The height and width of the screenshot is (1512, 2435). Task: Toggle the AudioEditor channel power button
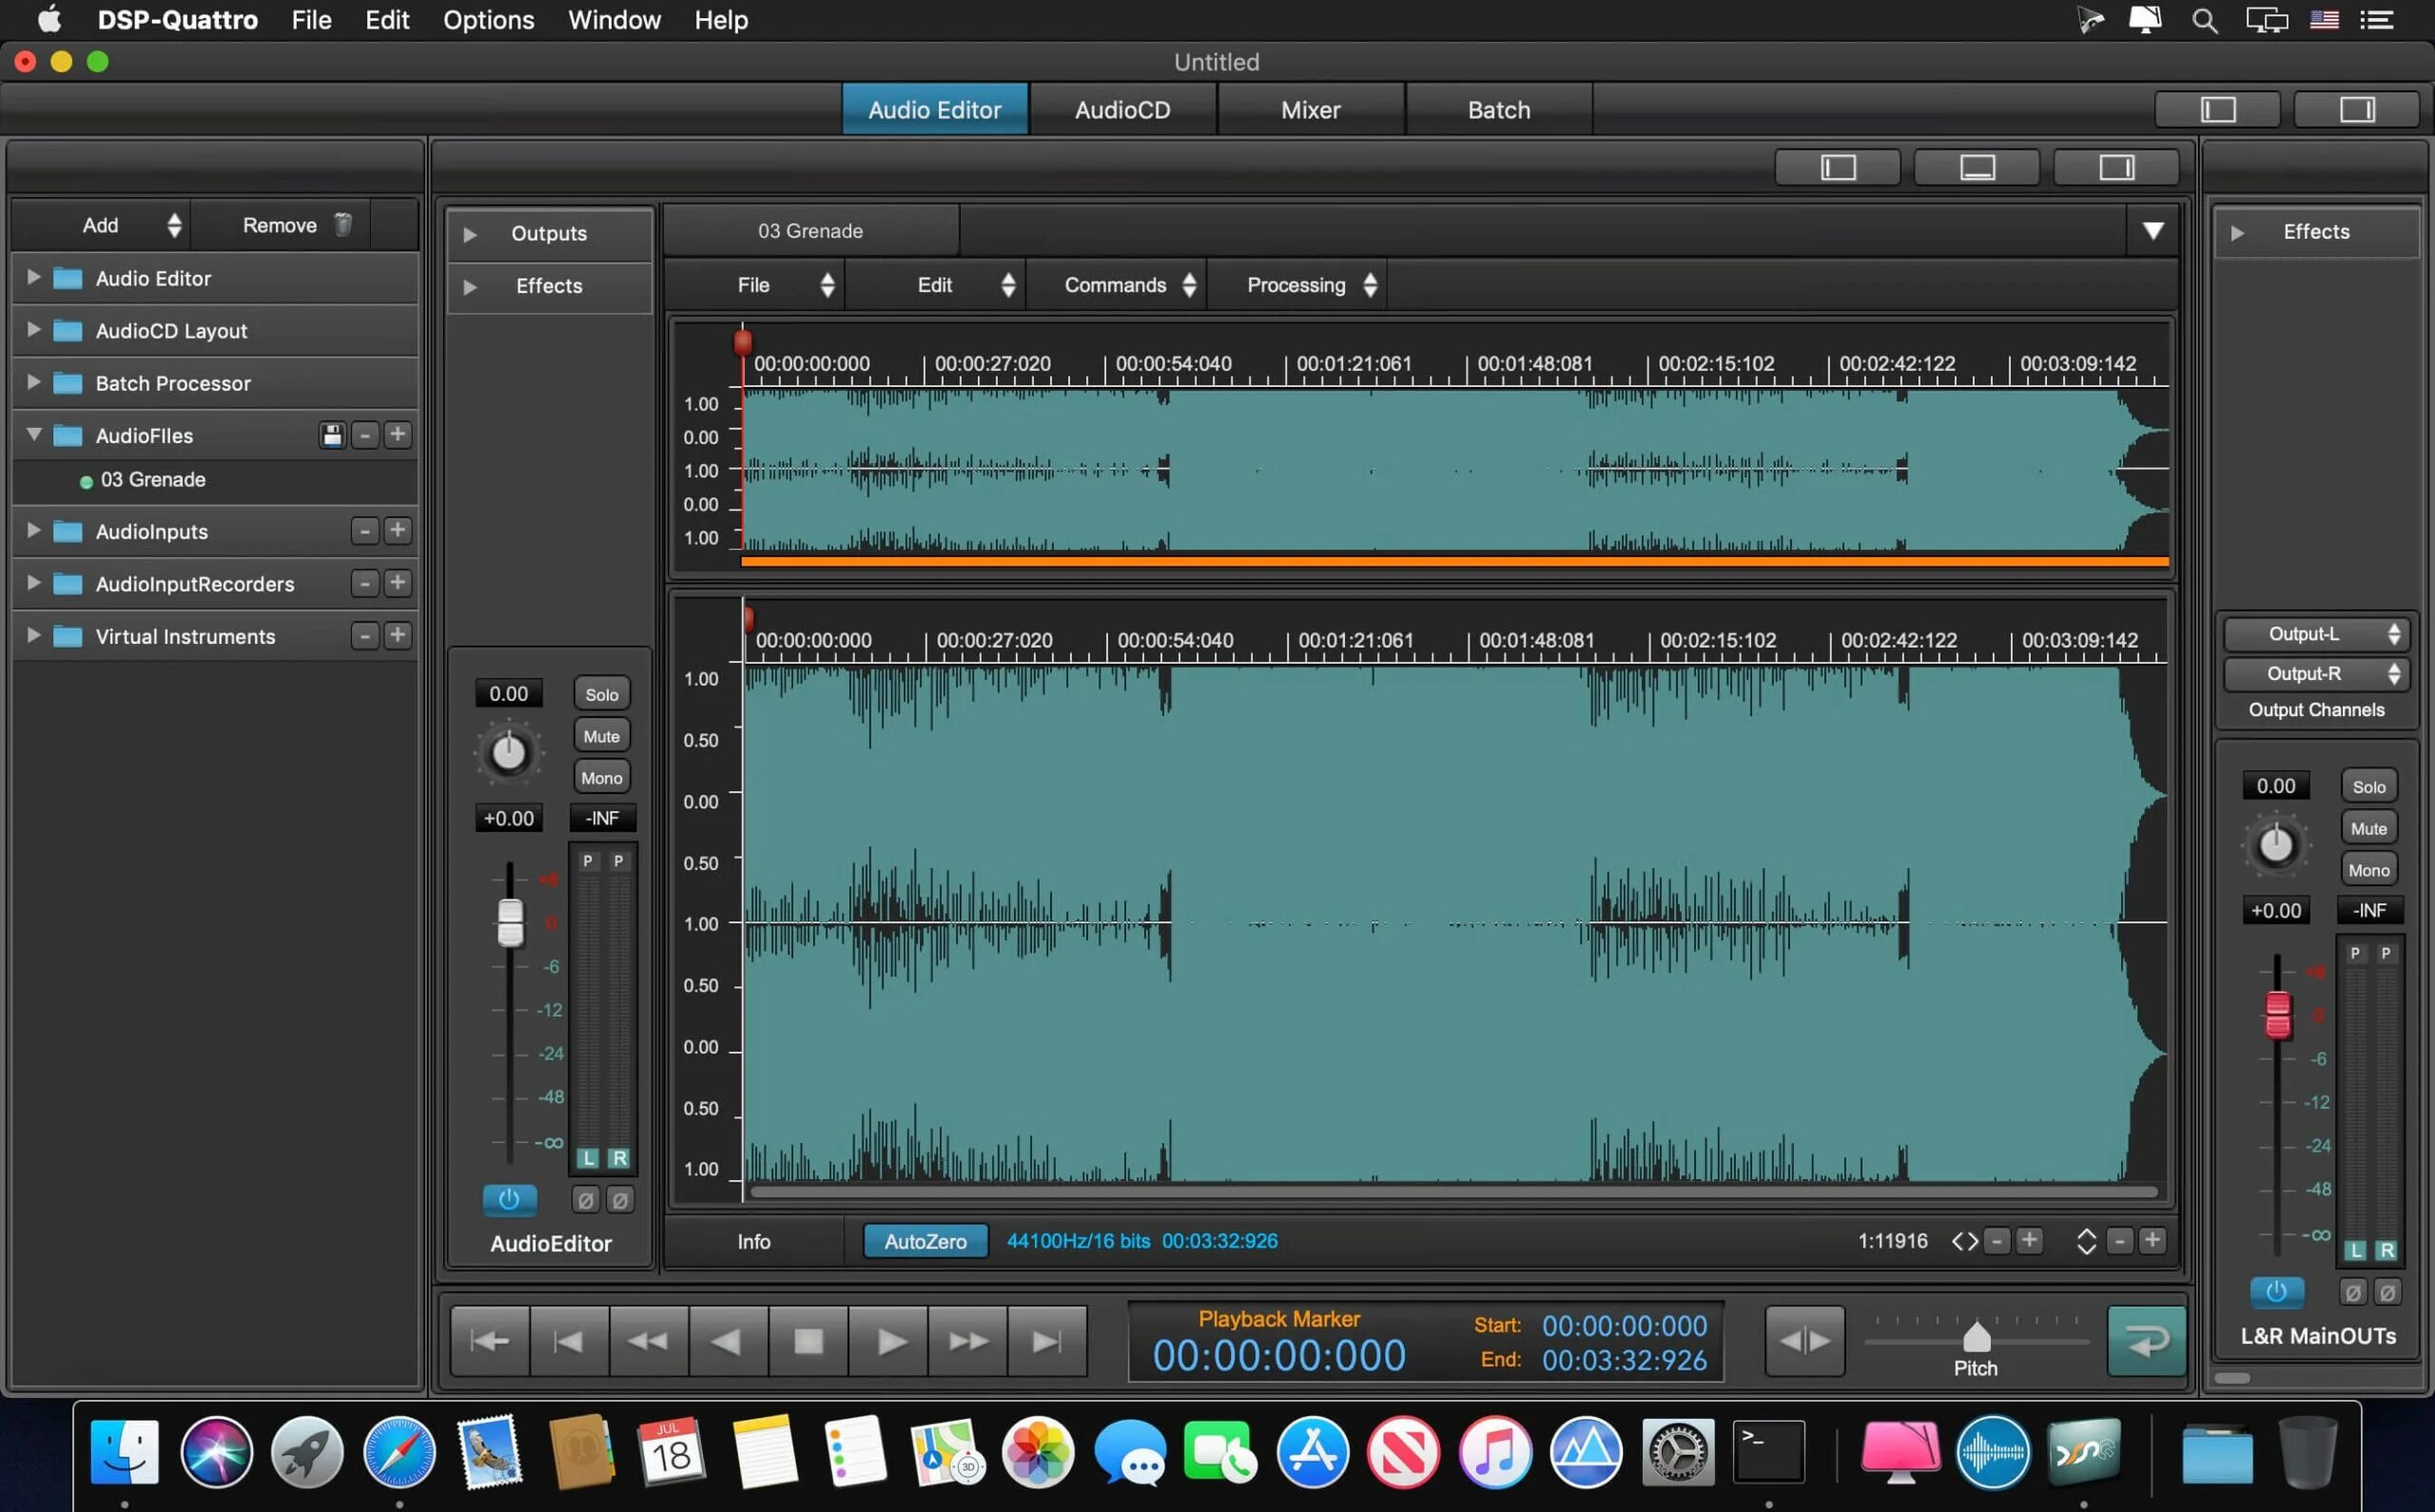509,1199
